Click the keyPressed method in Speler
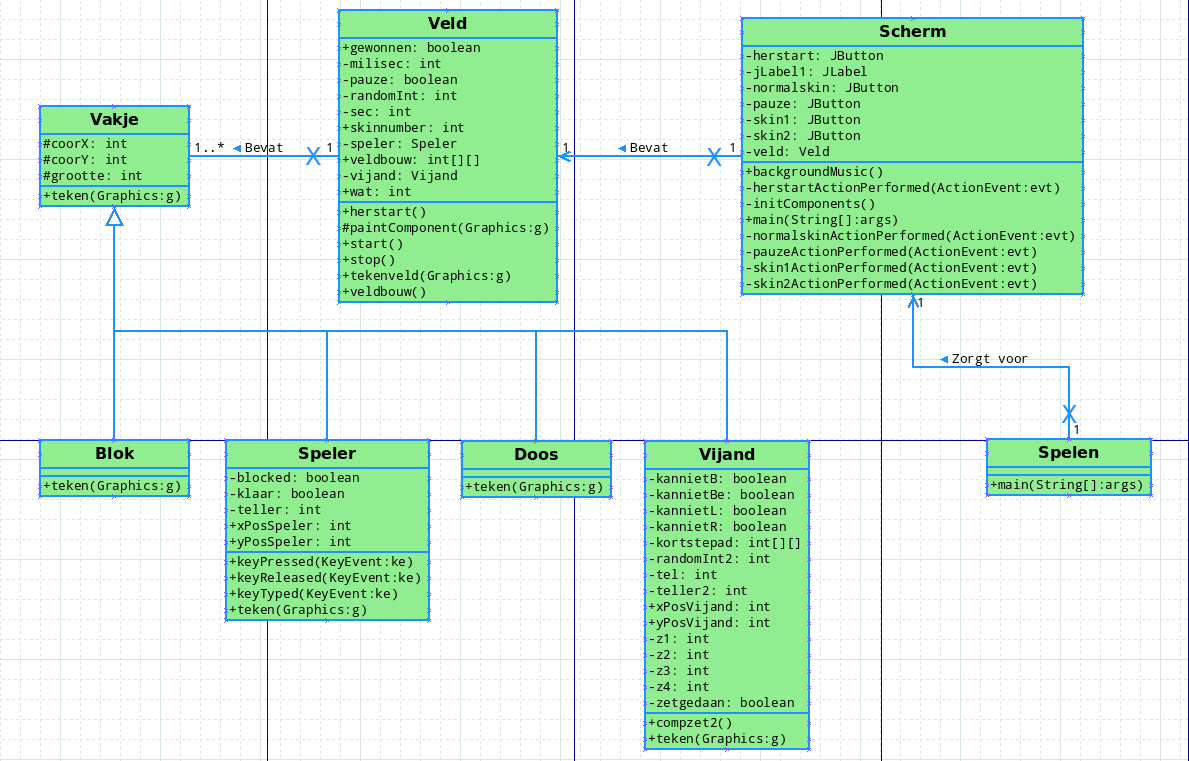1189x761 pixels. tap(321, 561)
